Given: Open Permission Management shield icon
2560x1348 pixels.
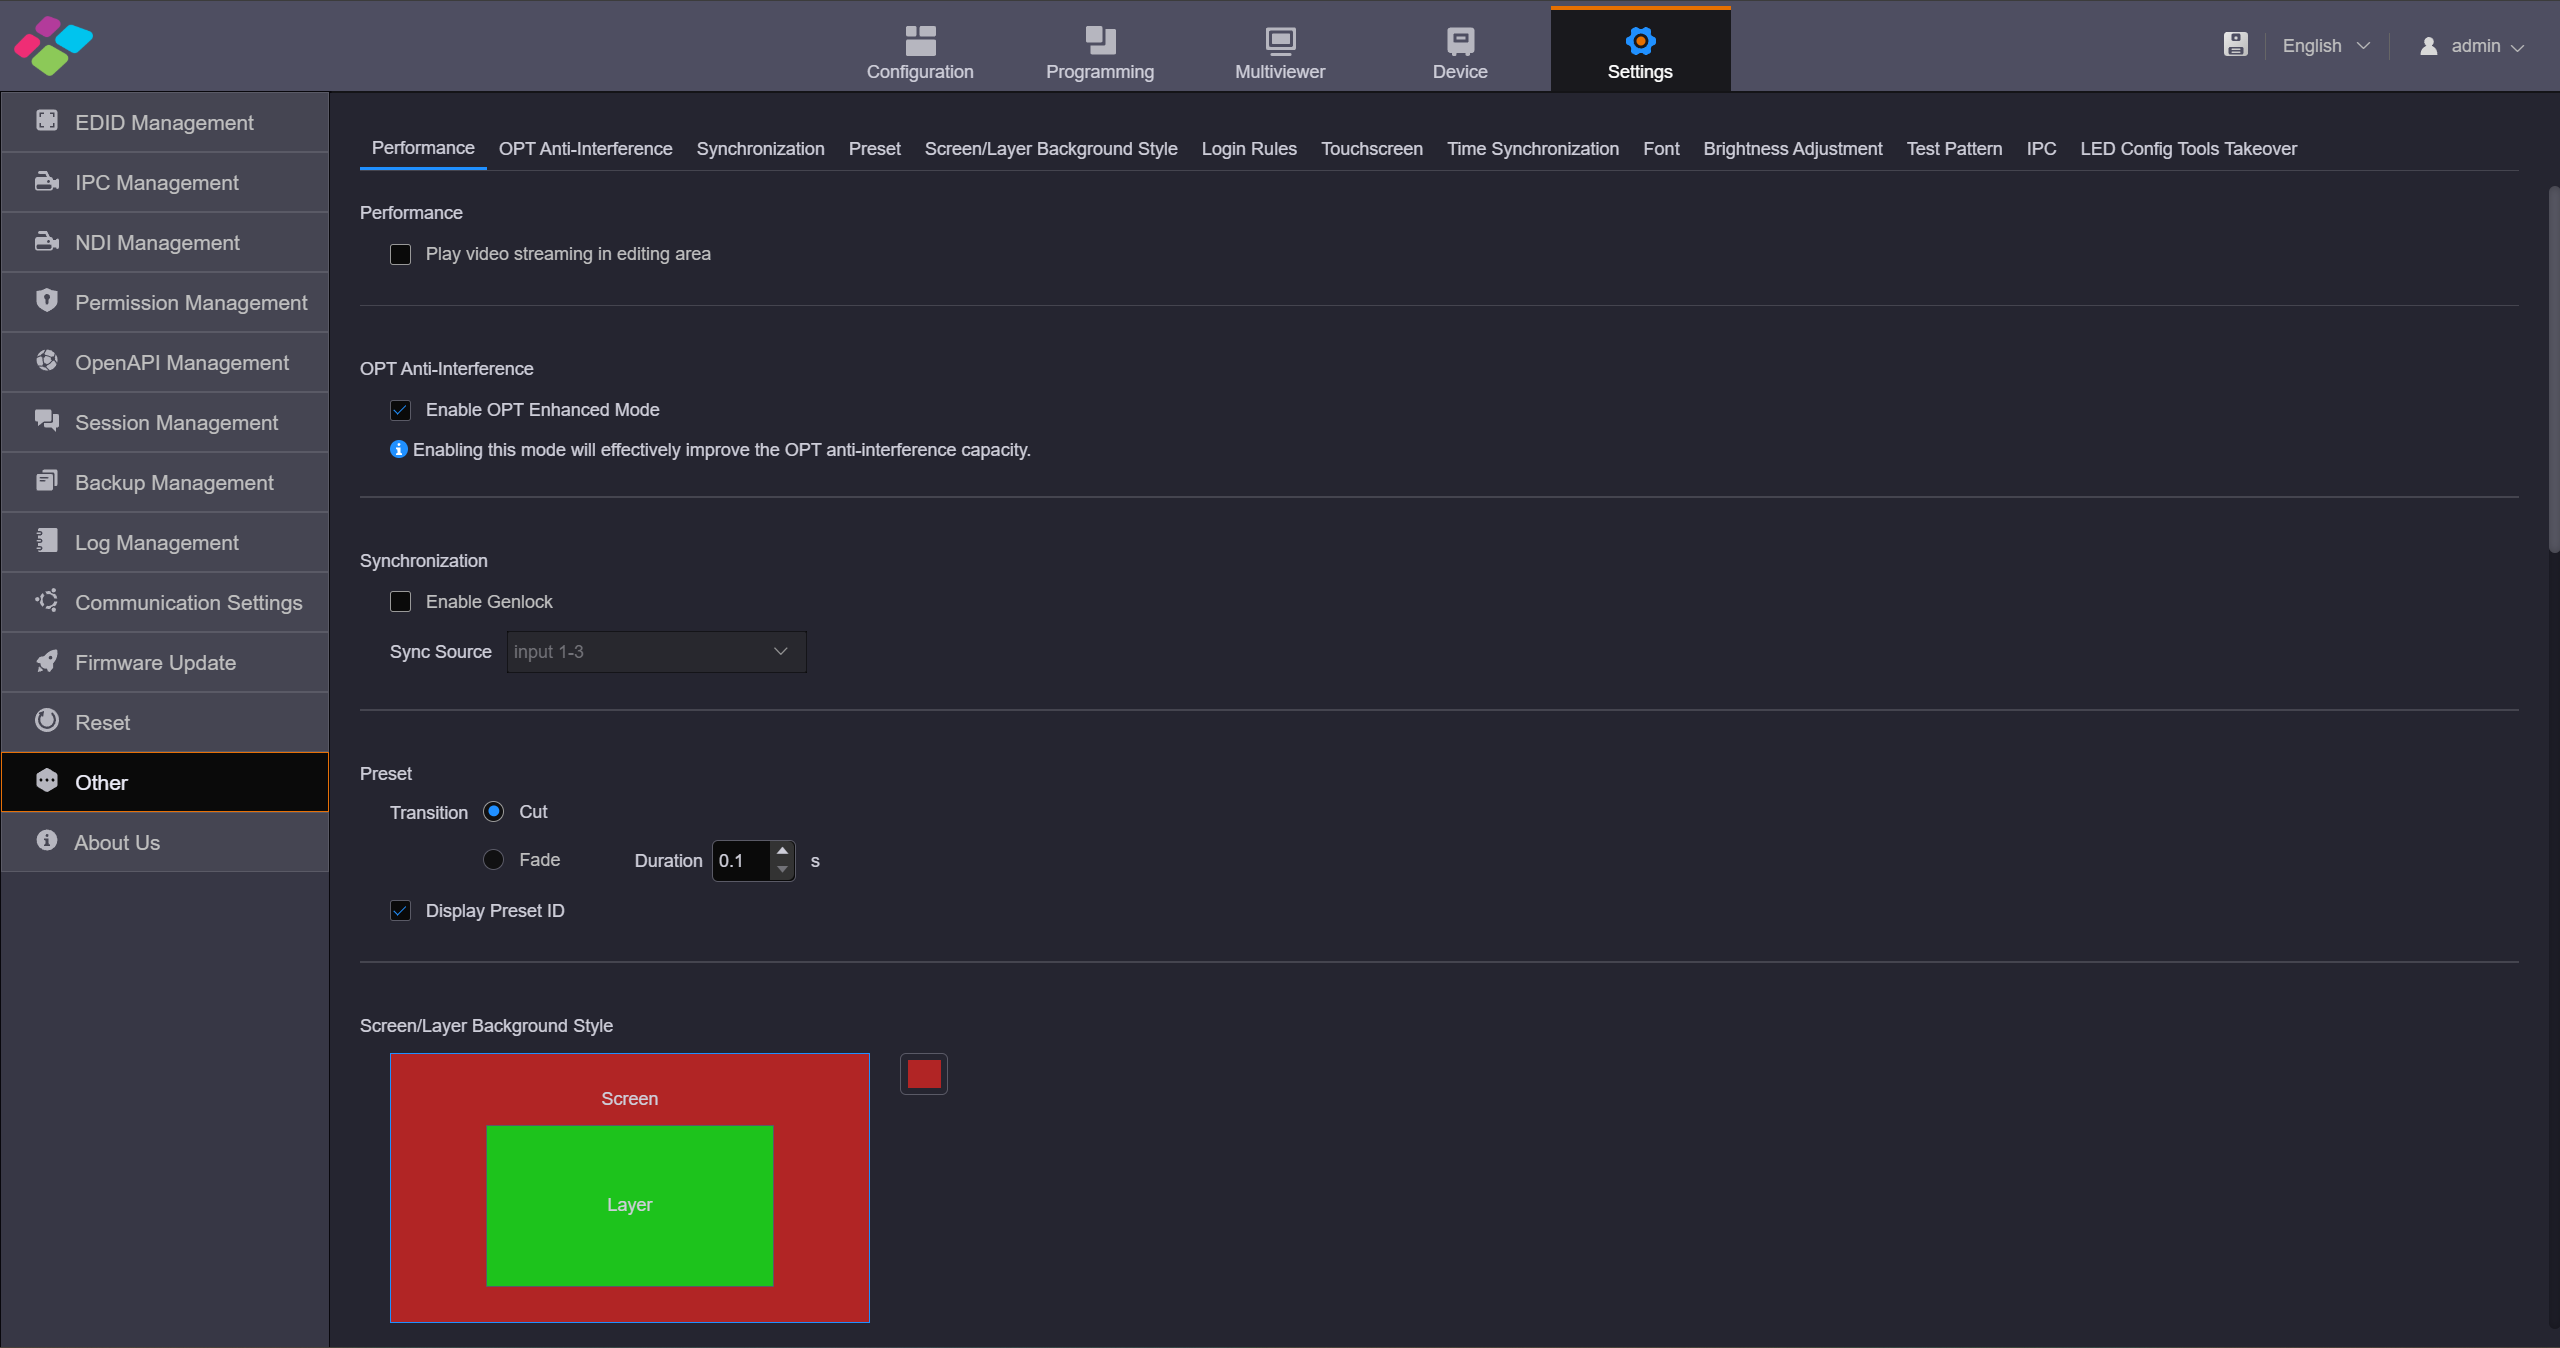Looking at the screenshot, I should [46, 300].
